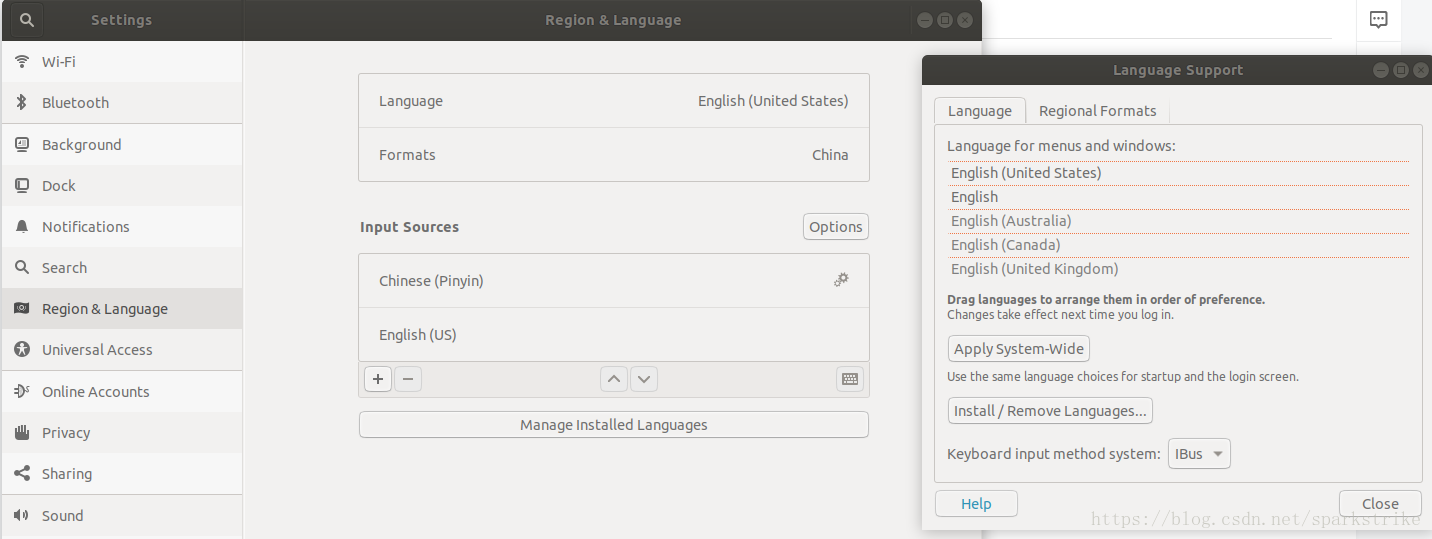Viewport: 1432px width, 539px height.
Task: Click the Wi-Fi icon in the sidebar
Action: [x=22, y=61]
